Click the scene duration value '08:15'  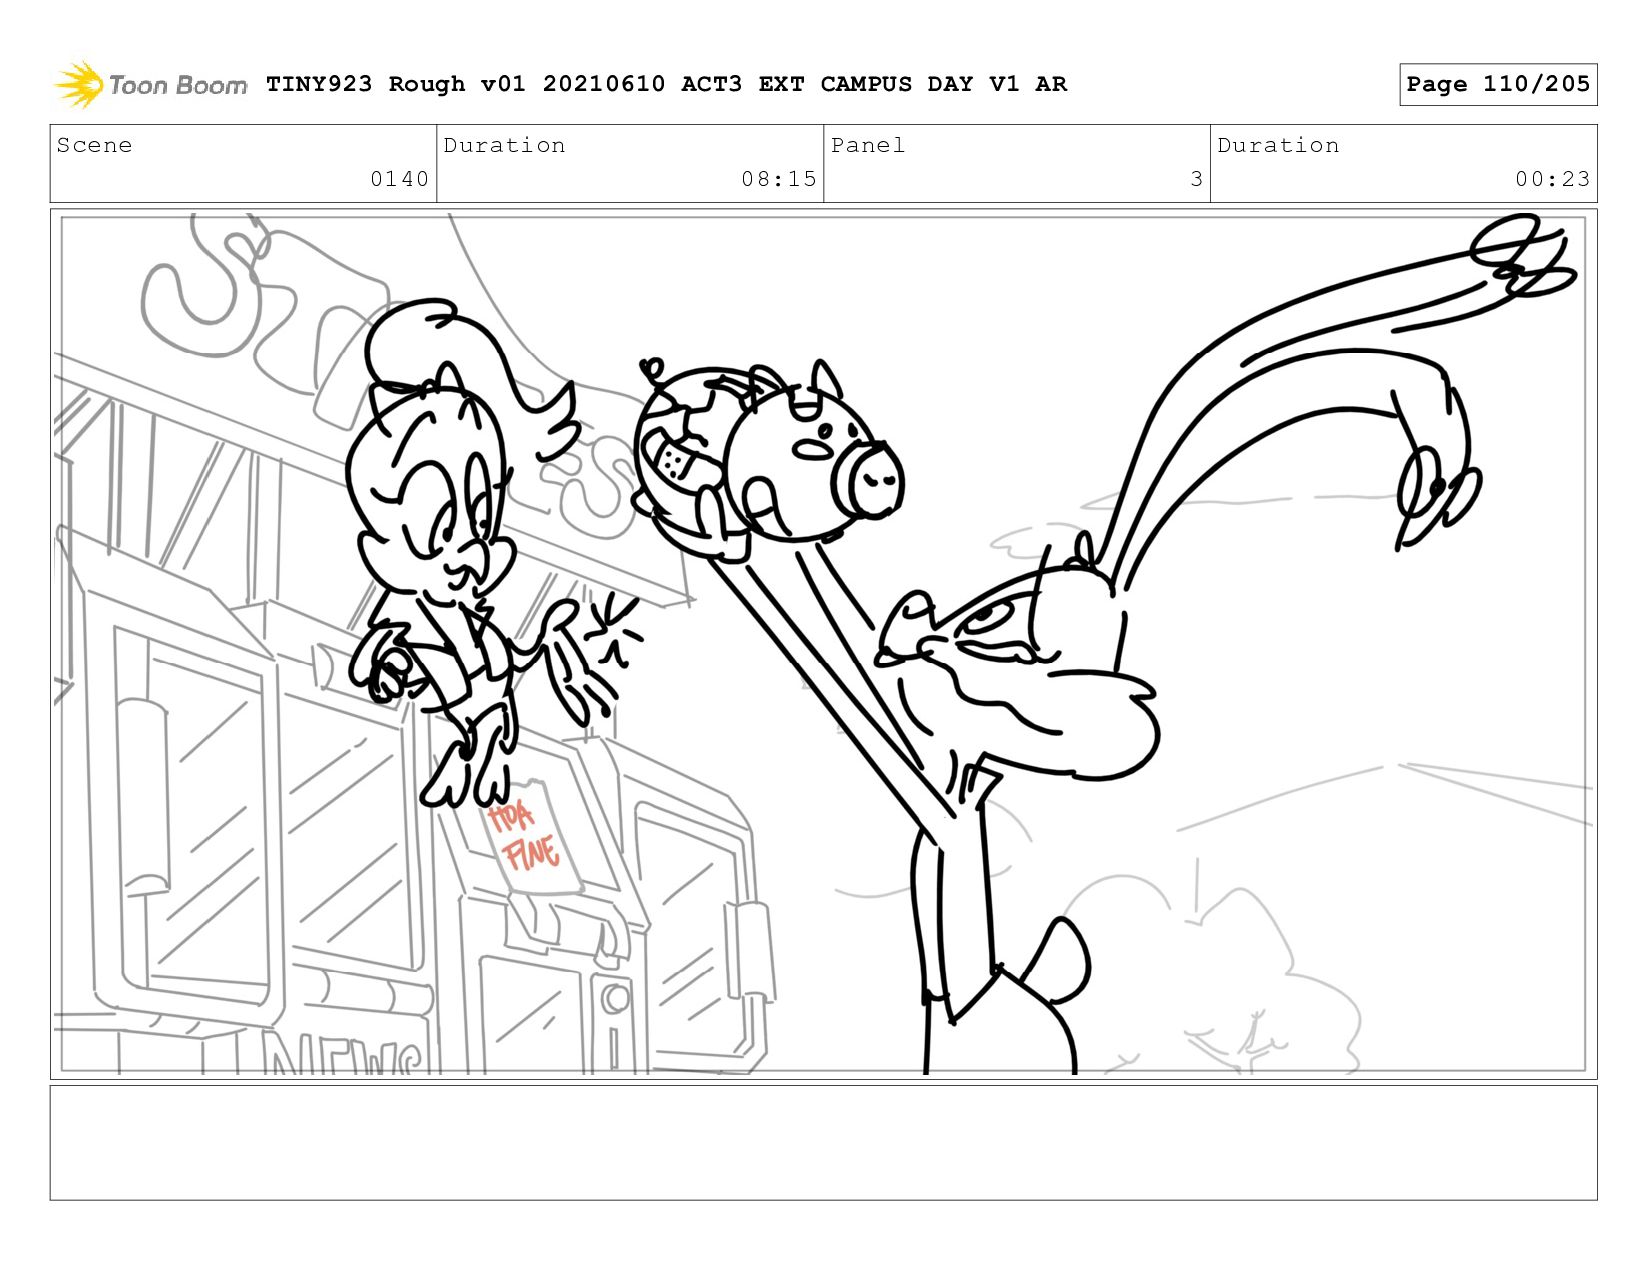779,179
